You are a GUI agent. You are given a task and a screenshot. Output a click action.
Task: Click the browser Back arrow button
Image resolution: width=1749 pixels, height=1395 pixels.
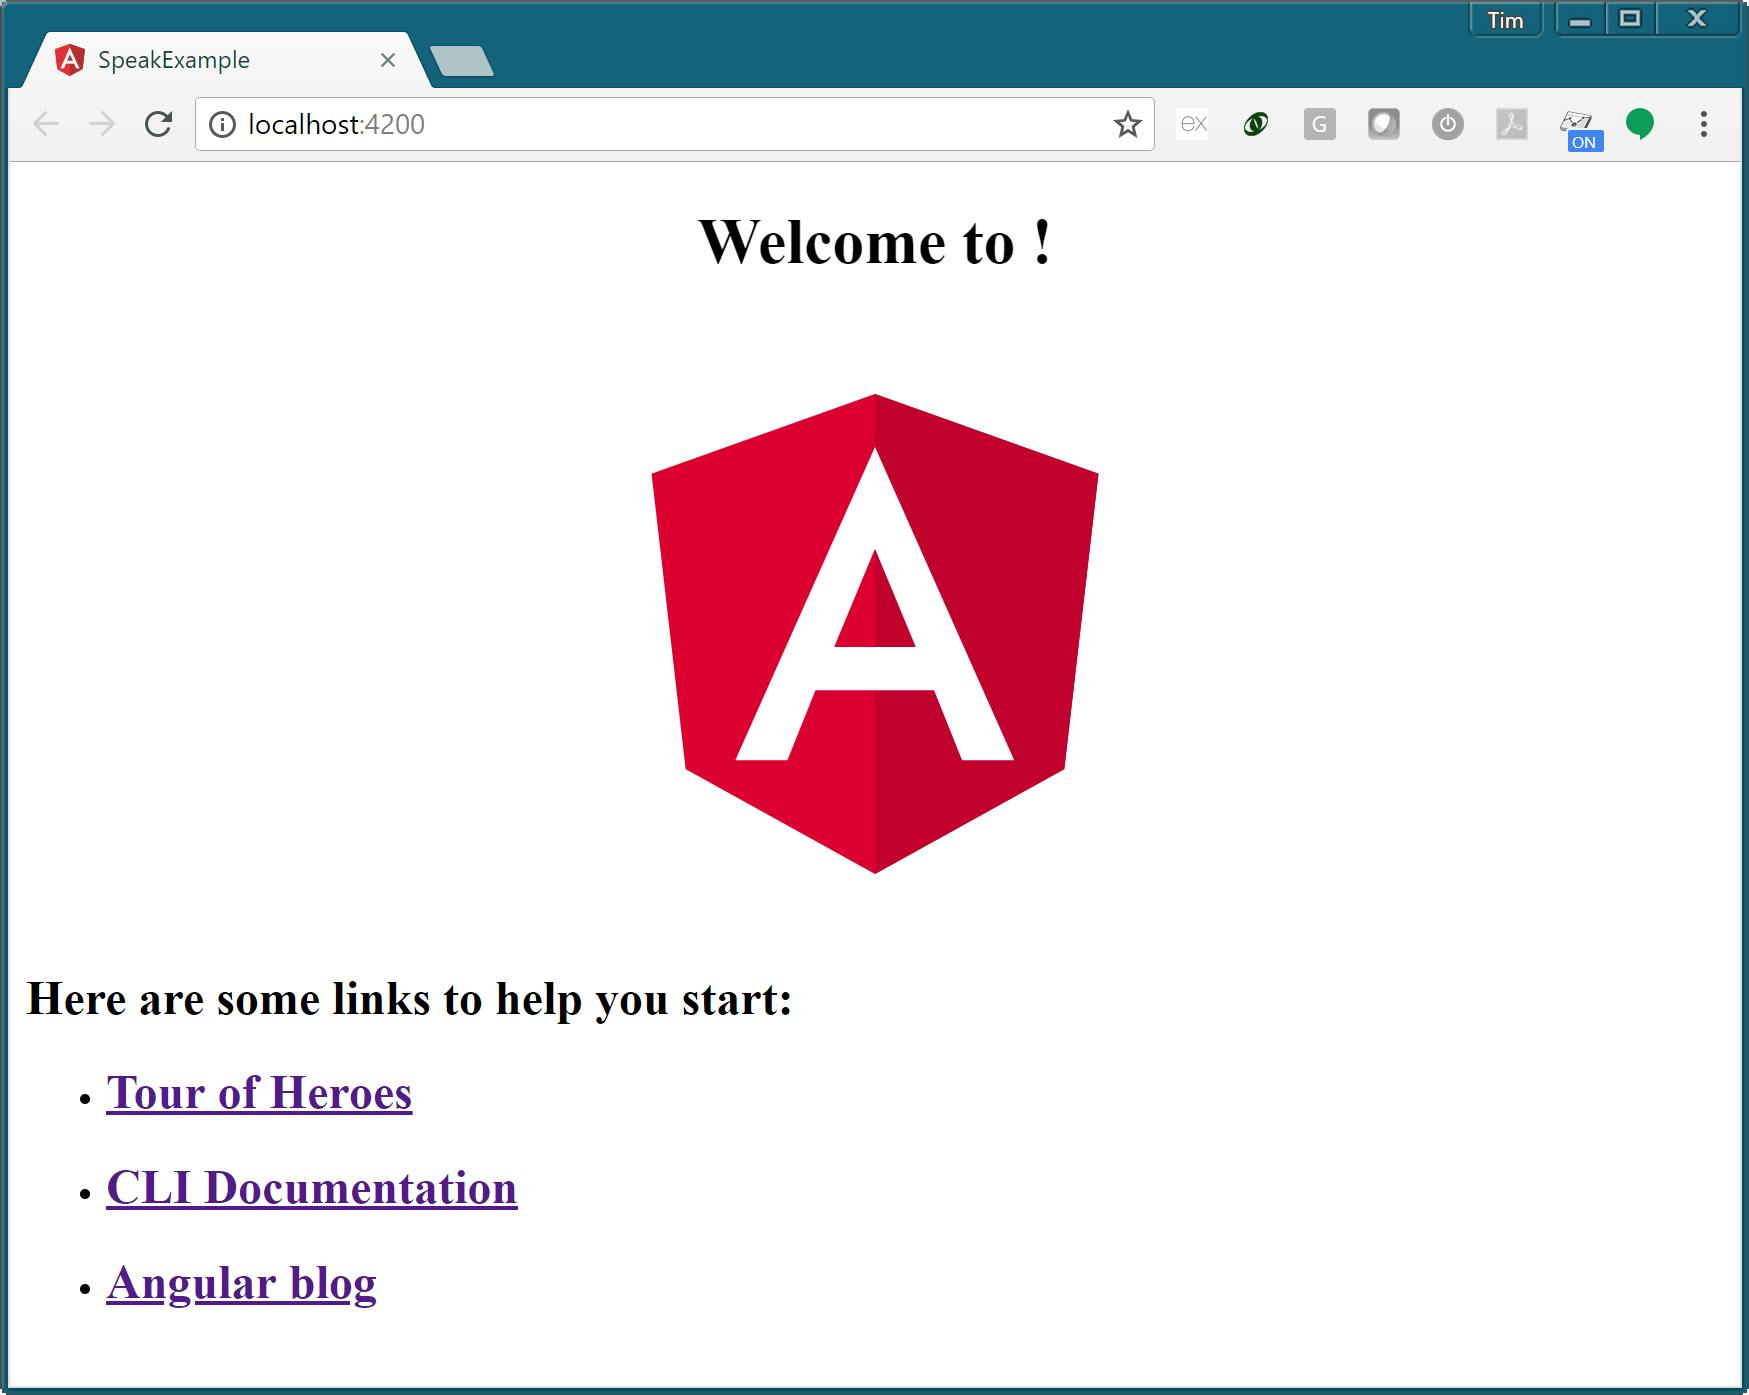point(46,124)
